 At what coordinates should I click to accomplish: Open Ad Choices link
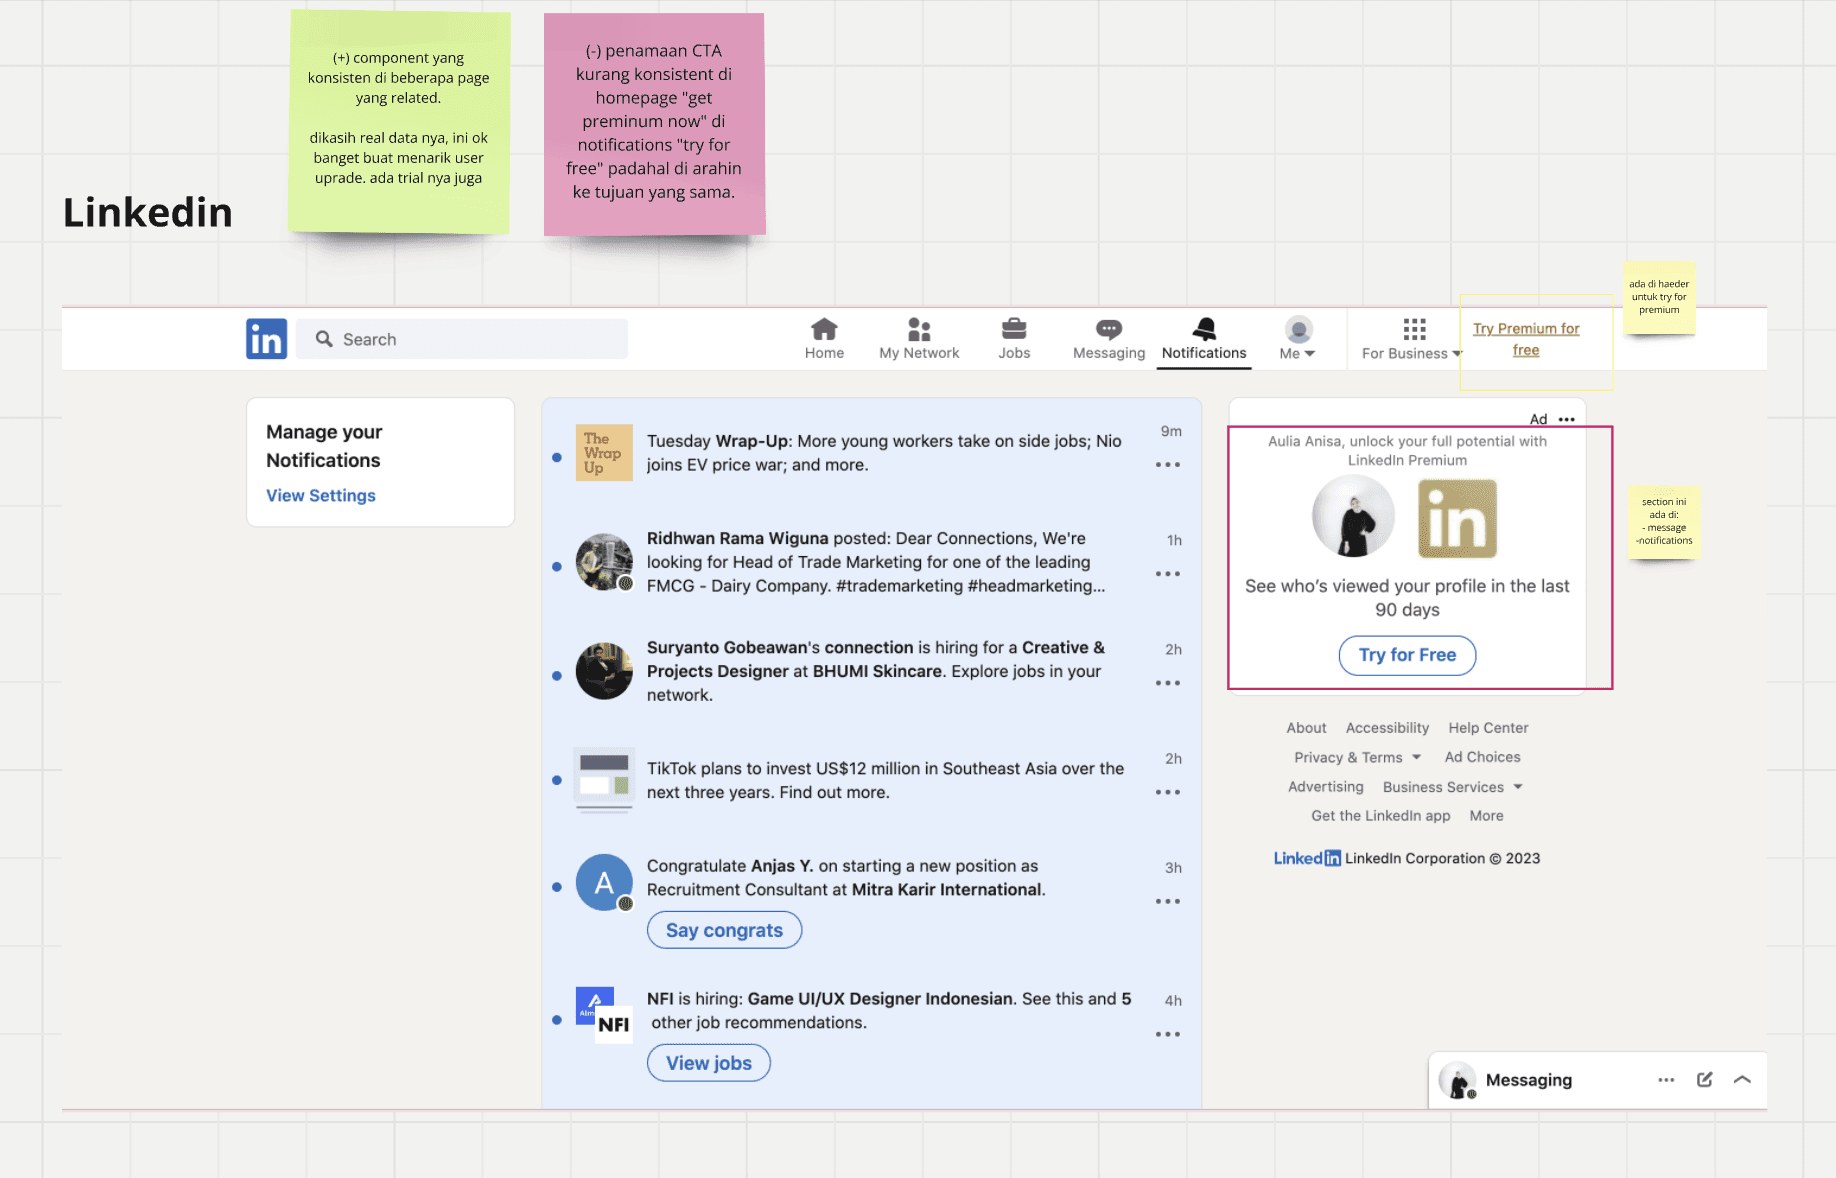[1482, 757]
